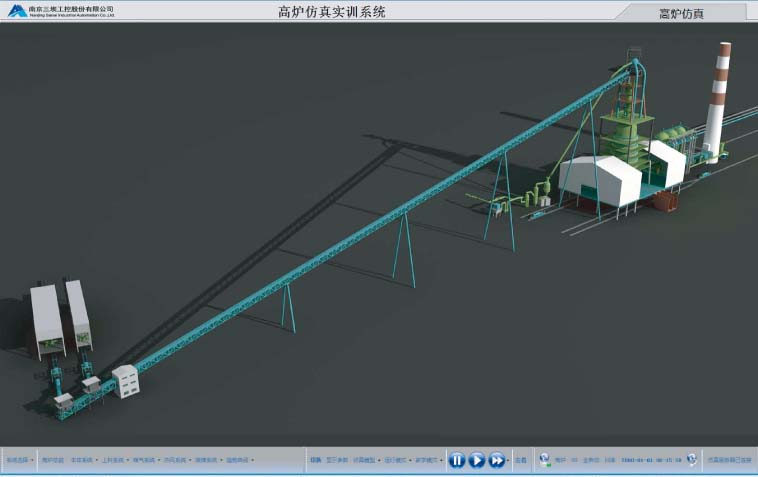This screenshot has height=477, width=758.
Task: Click the fast-forward simulation button
Action: tap(496, 460)
